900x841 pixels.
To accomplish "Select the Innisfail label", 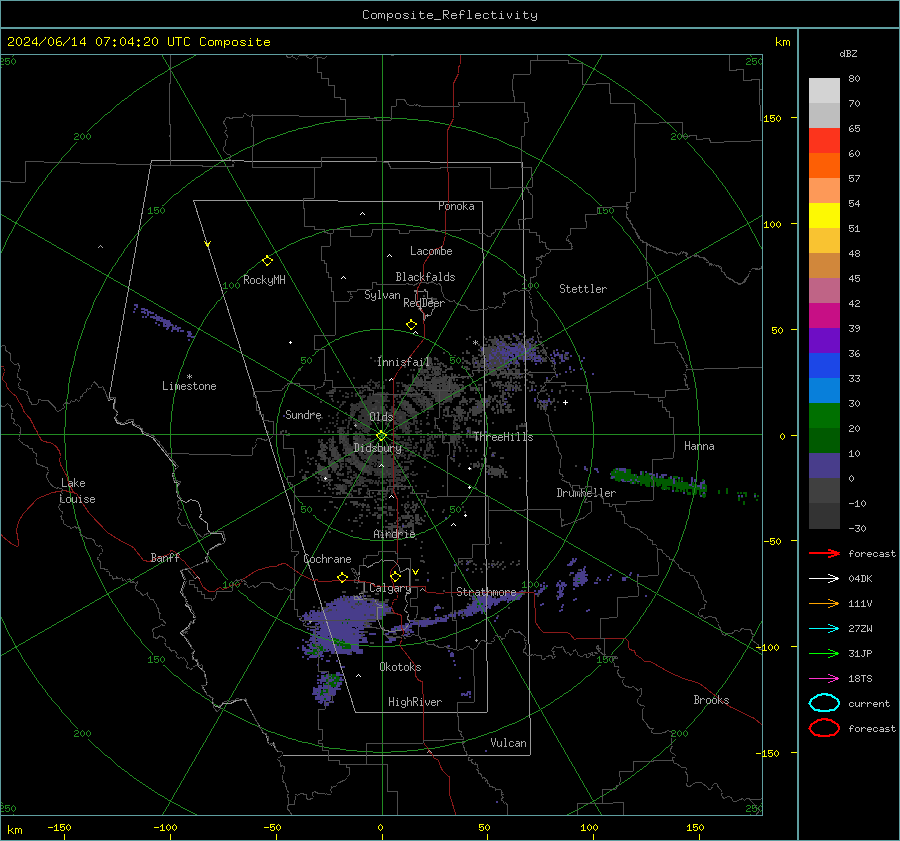I will [403, 362].
